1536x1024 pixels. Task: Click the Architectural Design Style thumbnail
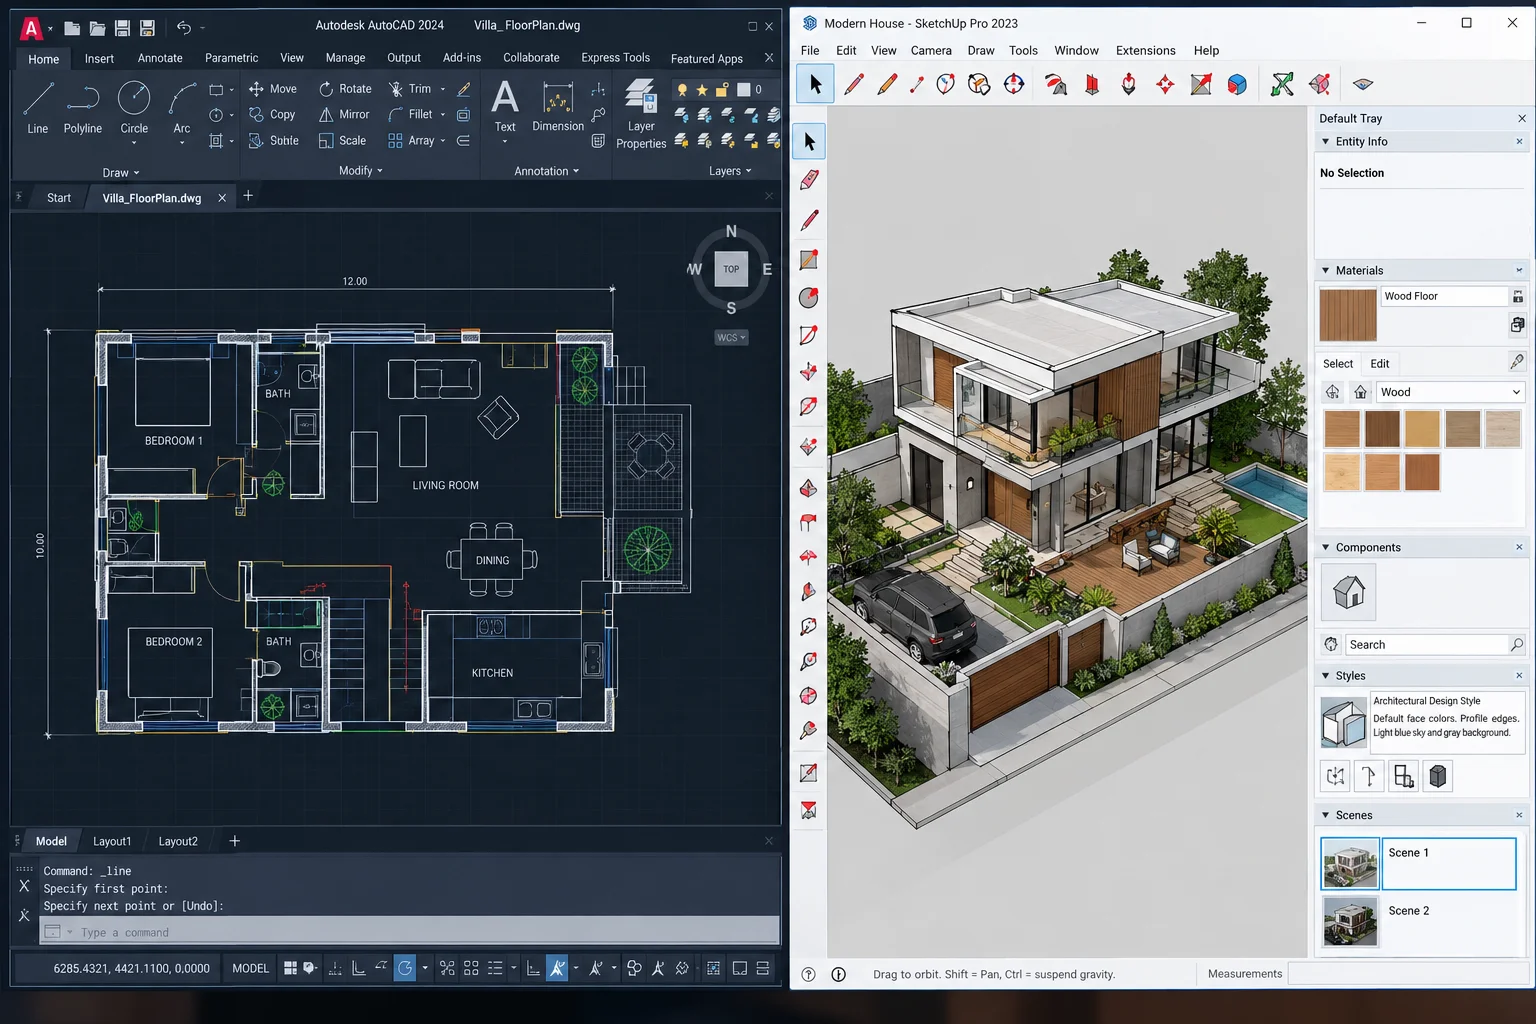pos(1343,722)
